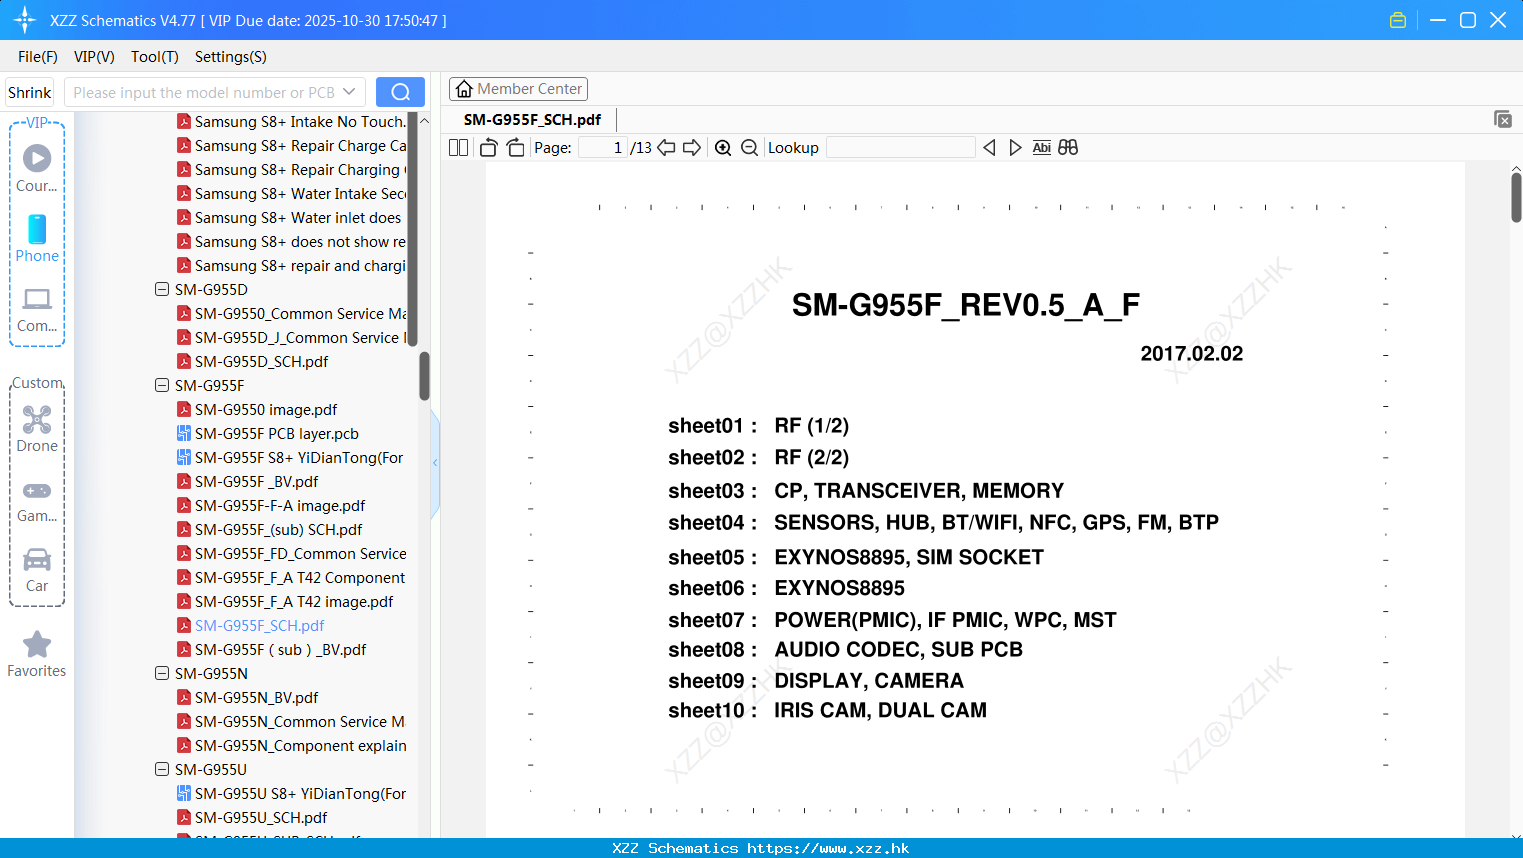This screenshot has height=858, width=1523.
Task: Click the model number search input
Action: pos(204,92)
